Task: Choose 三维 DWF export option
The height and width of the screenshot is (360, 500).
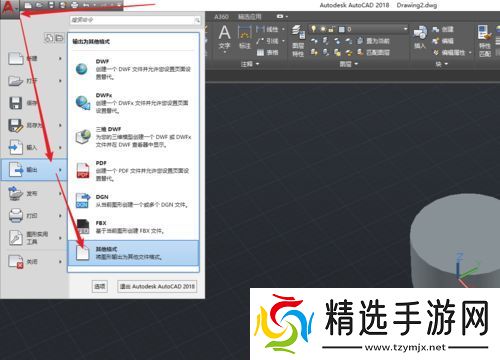Action: tap(133, 137)
